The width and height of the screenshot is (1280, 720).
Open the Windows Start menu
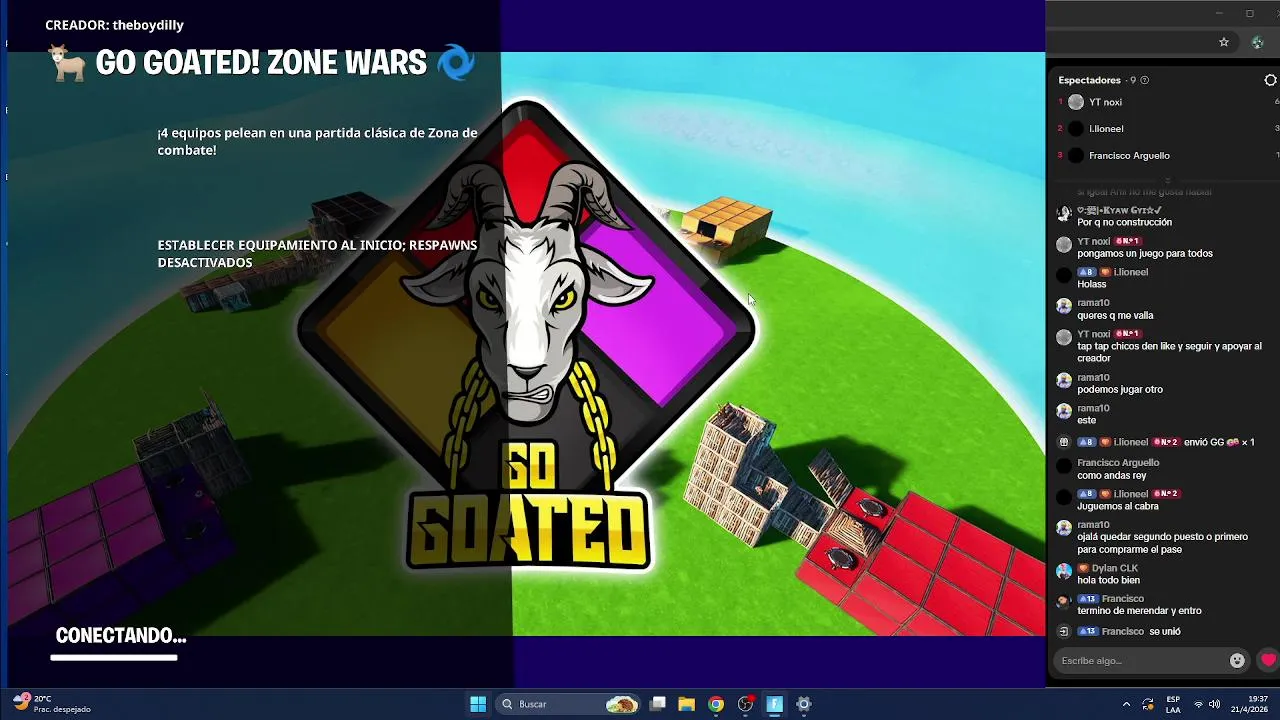tap(478, 704)
